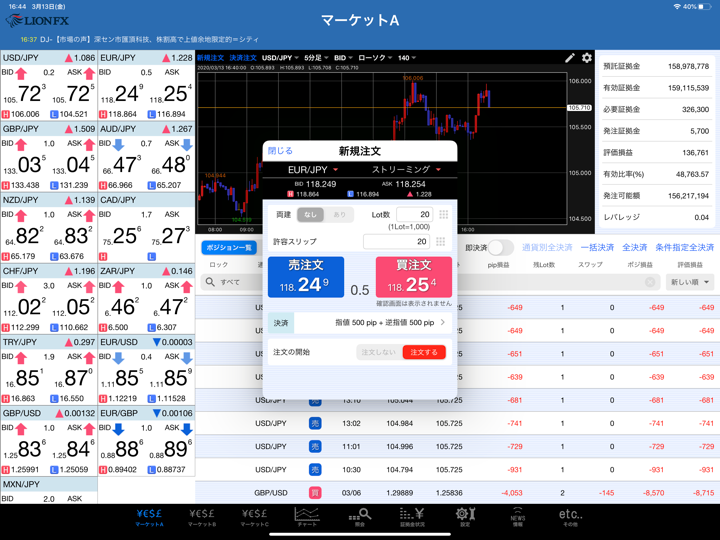Toggle the 即決済 switch
Viewport: 720px width, 540px height.
pyautogui.click(x=499, y=247)
